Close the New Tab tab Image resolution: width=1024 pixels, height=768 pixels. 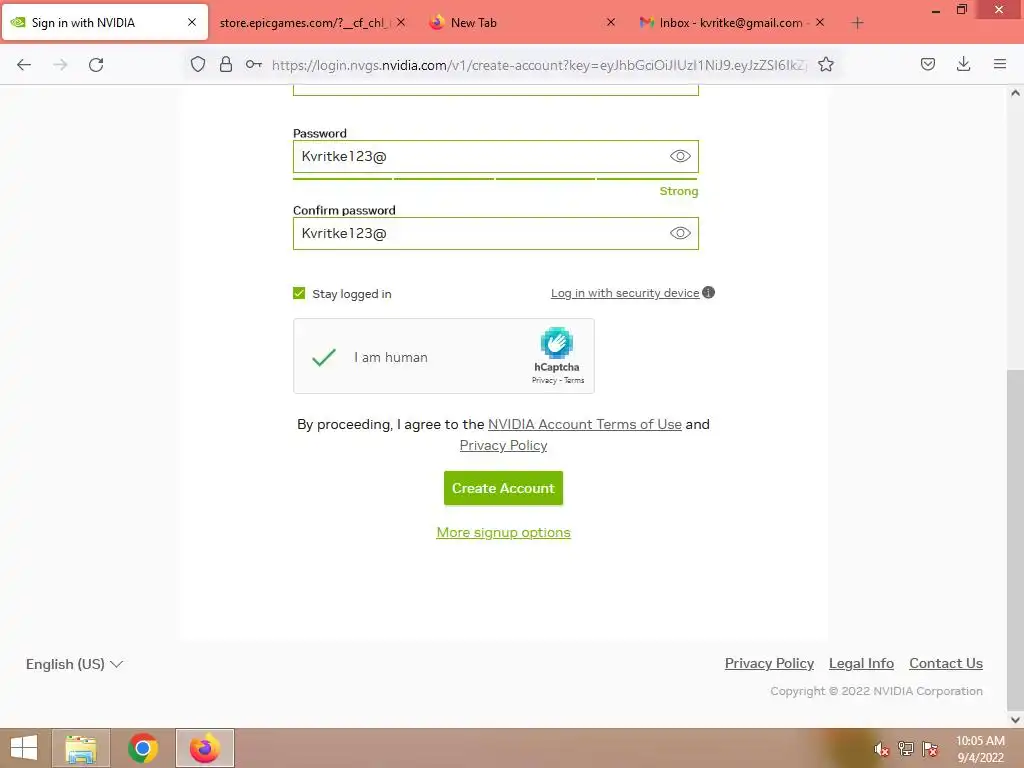click(x=611, y=22)
